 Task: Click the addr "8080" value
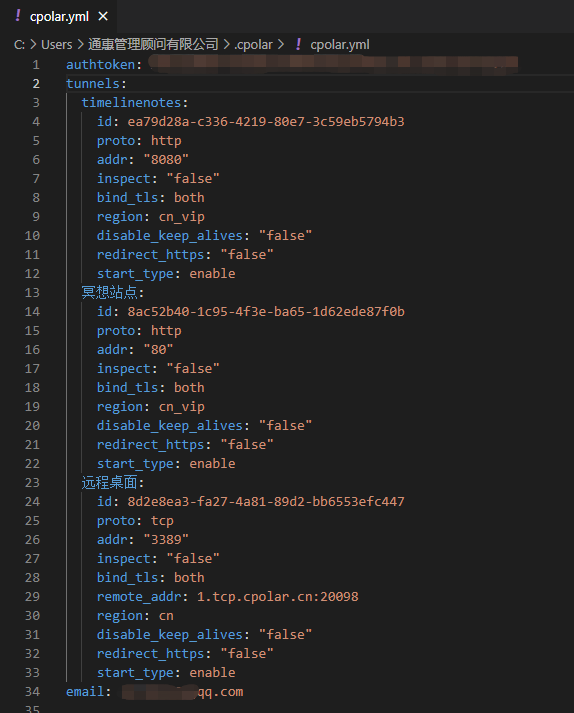click(166, 160)
